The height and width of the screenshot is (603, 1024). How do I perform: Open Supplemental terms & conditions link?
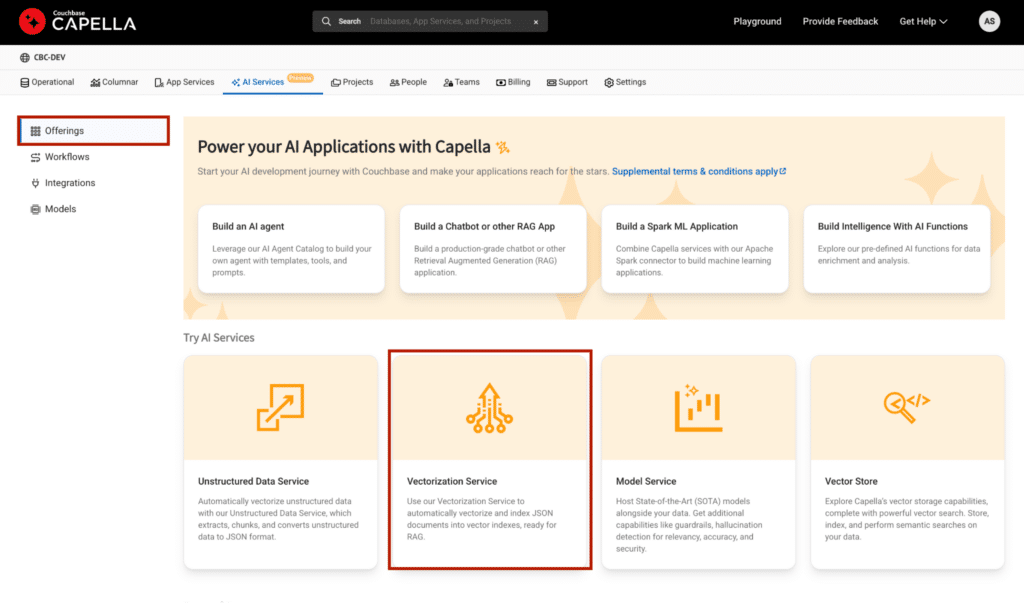[695, 171]
